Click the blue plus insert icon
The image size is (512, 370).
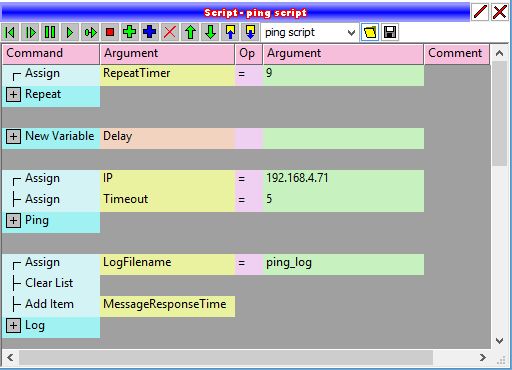(x=150, y=32)
